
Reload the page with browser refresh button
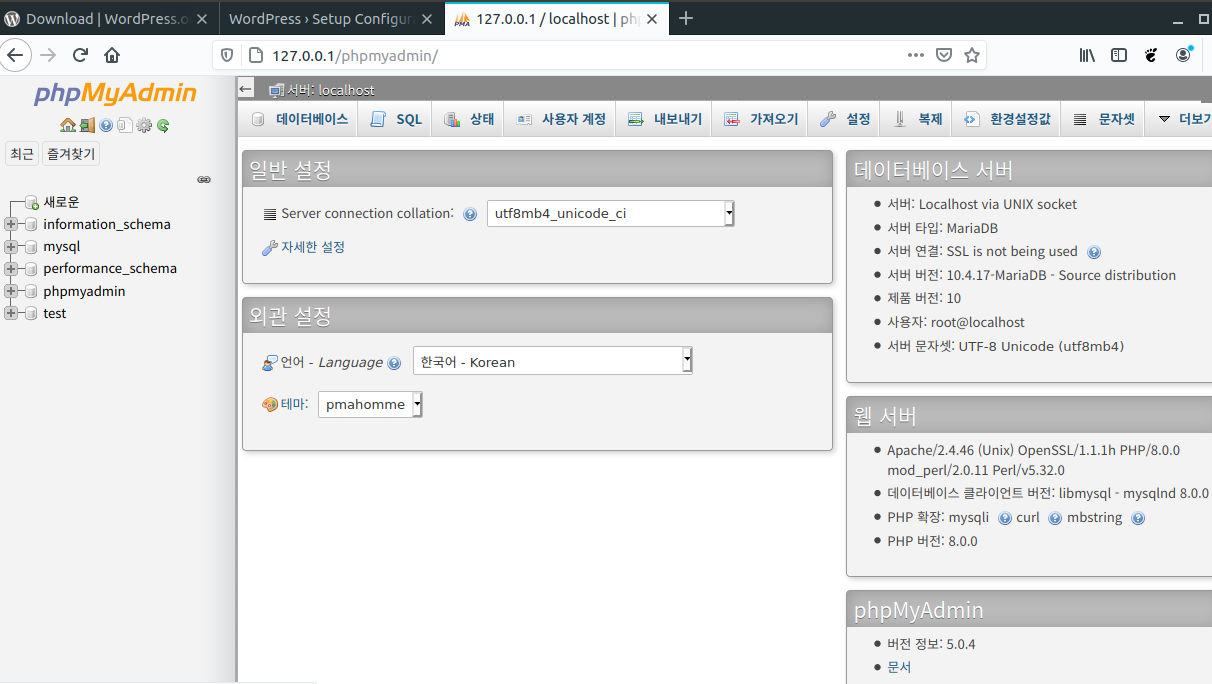(x=80, y=55)
